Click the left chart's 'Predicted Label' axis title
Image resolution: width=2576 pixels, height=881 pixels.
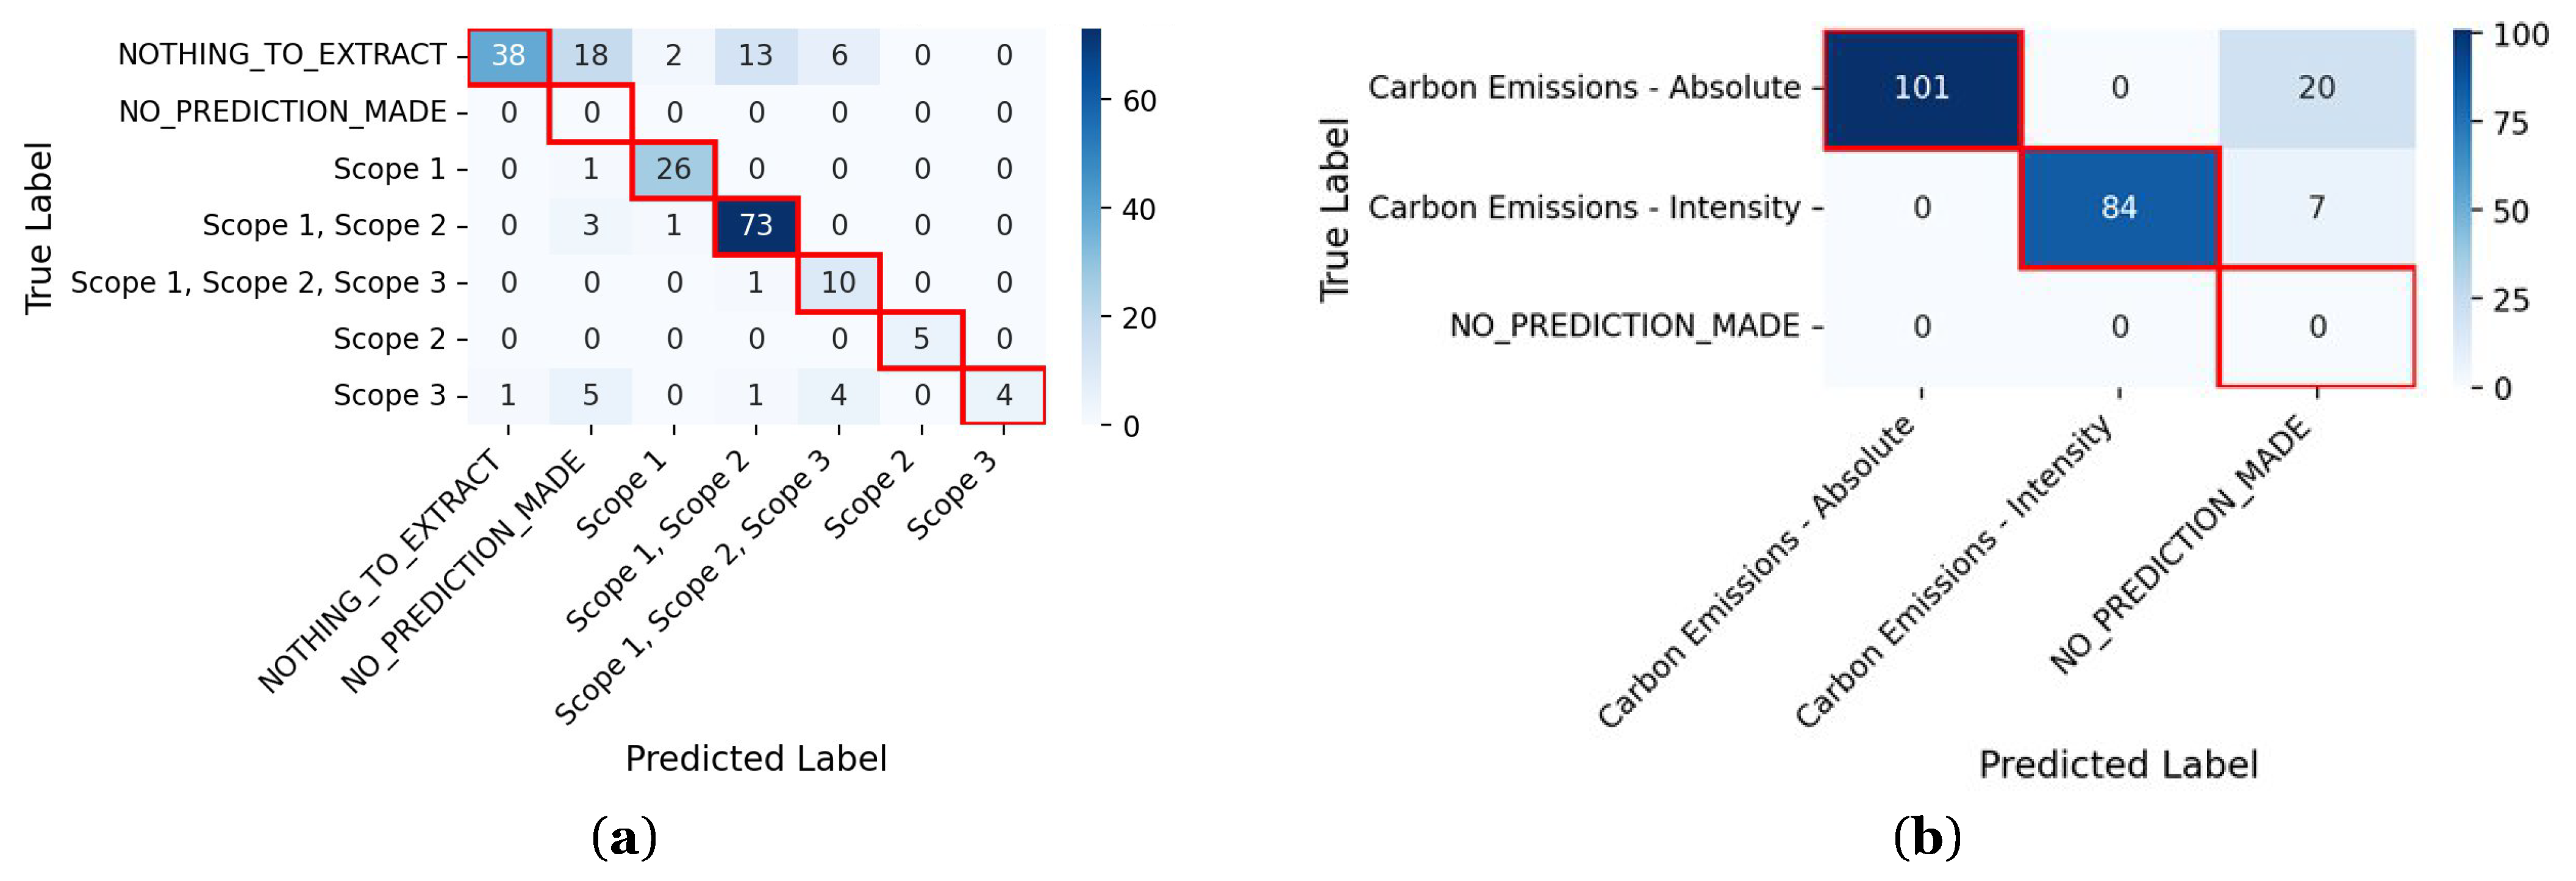click(756, 759)
